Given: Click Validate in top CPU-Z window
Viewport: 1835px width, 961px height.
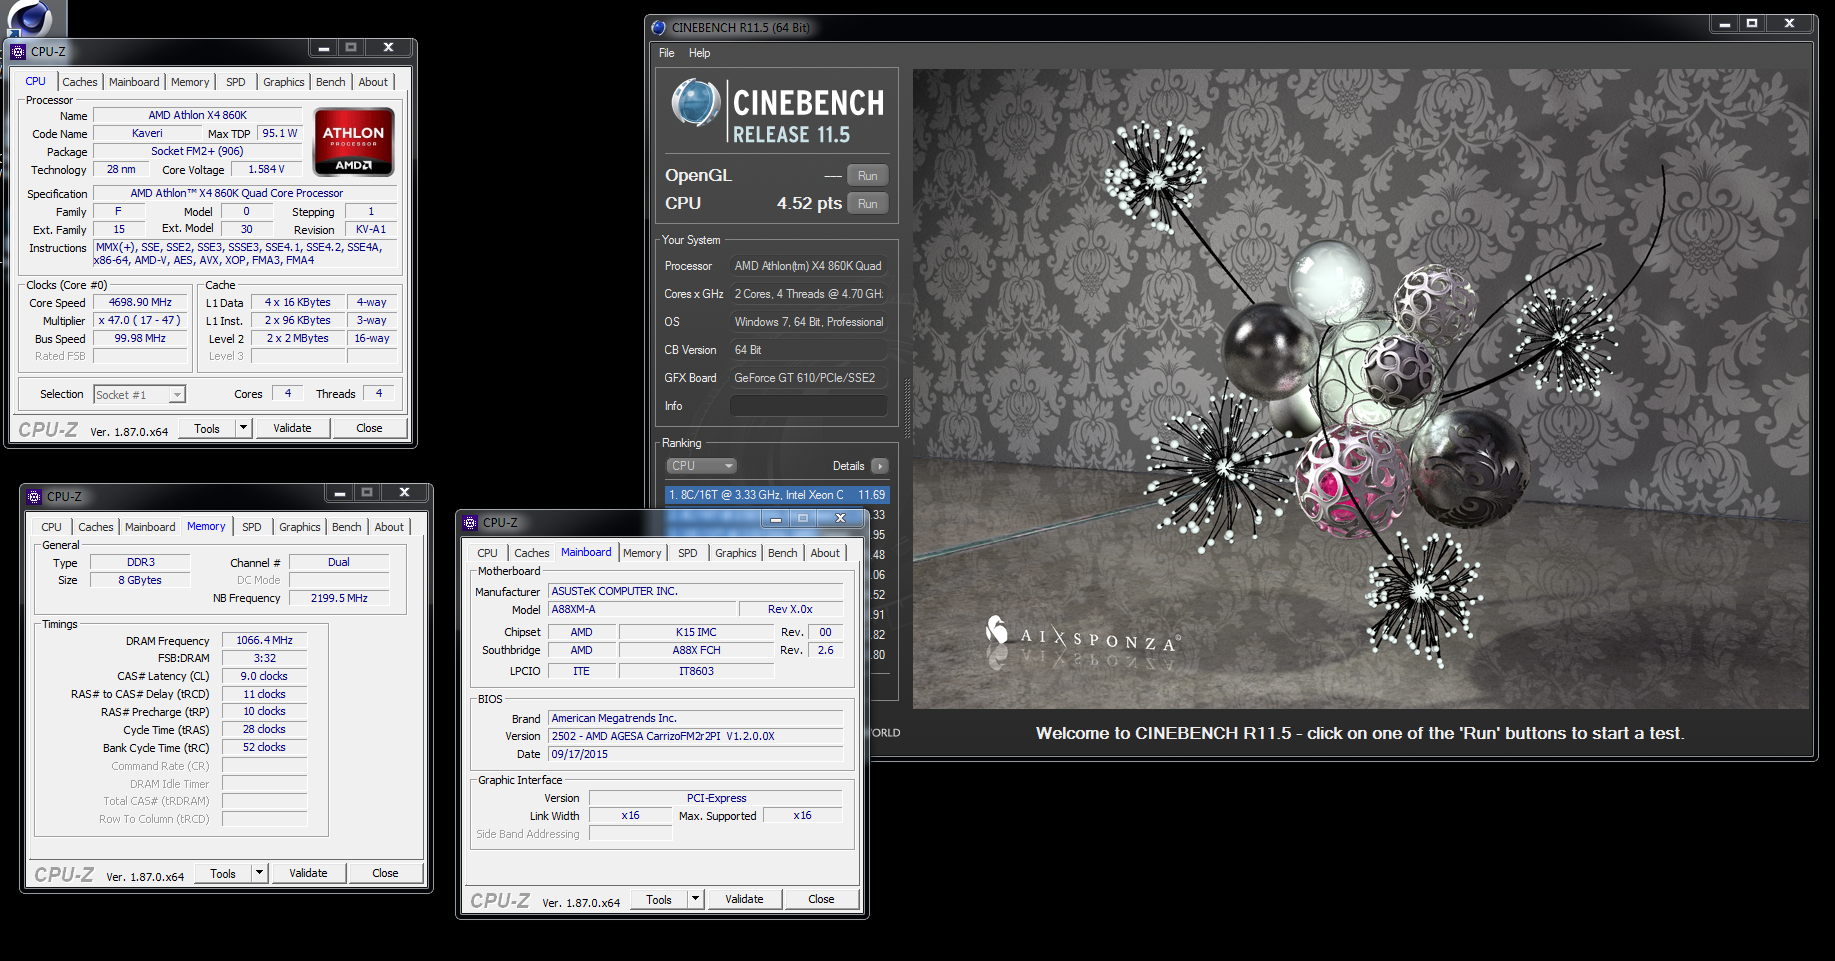Looking at the screenshot, I should (x=292, y=428).
